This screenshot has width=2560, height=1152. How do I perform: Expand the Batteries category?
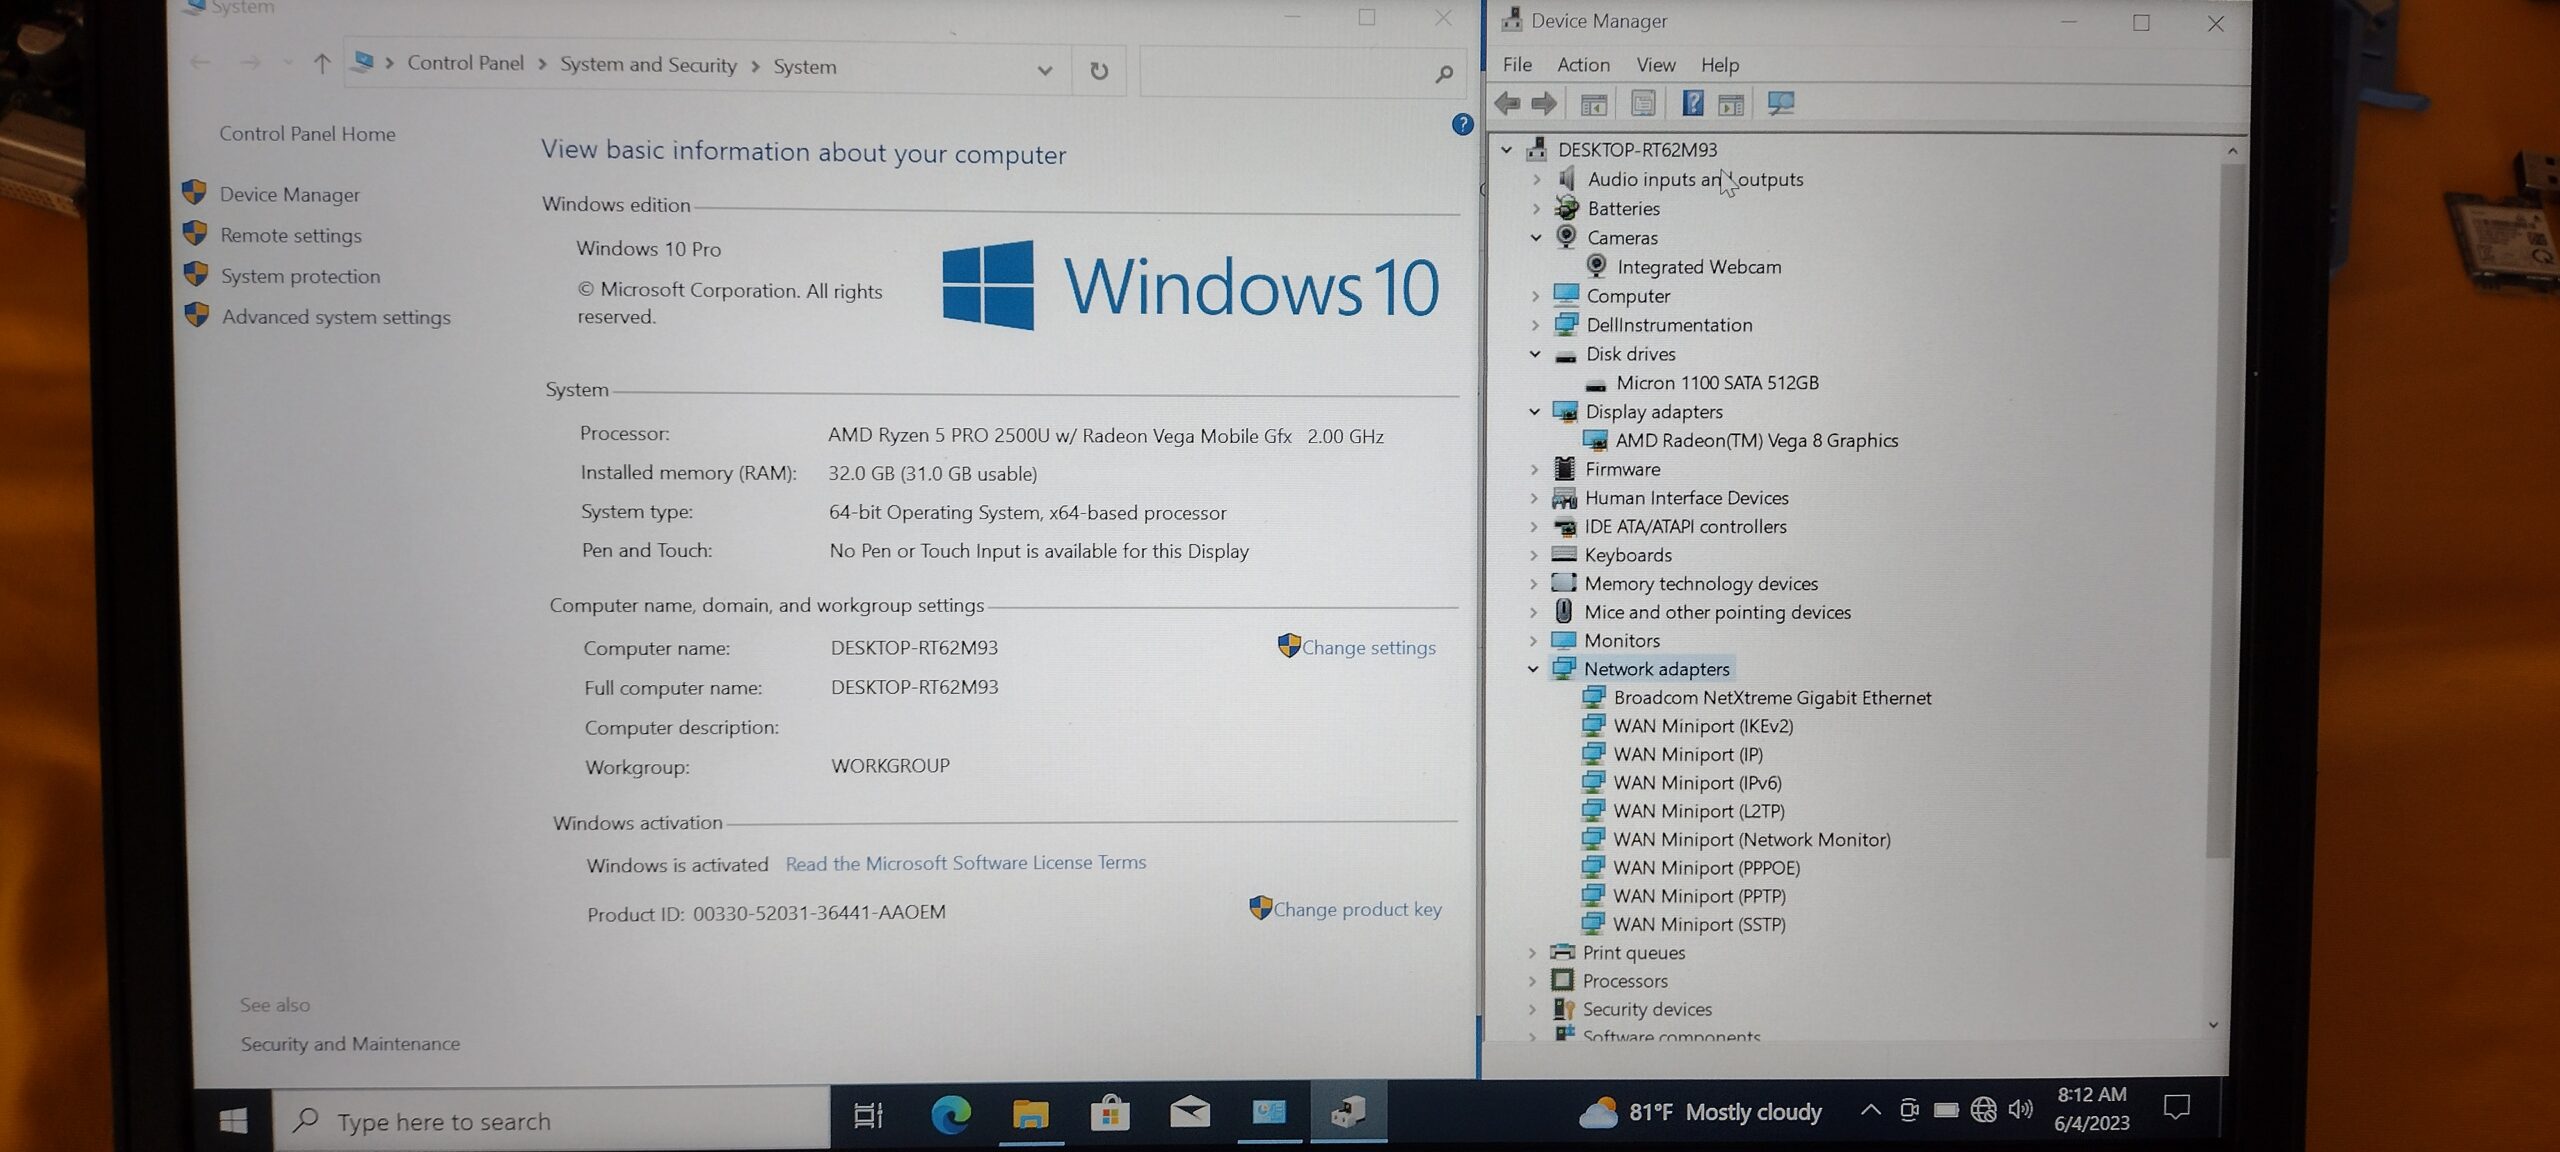(x=1537, y=209)
